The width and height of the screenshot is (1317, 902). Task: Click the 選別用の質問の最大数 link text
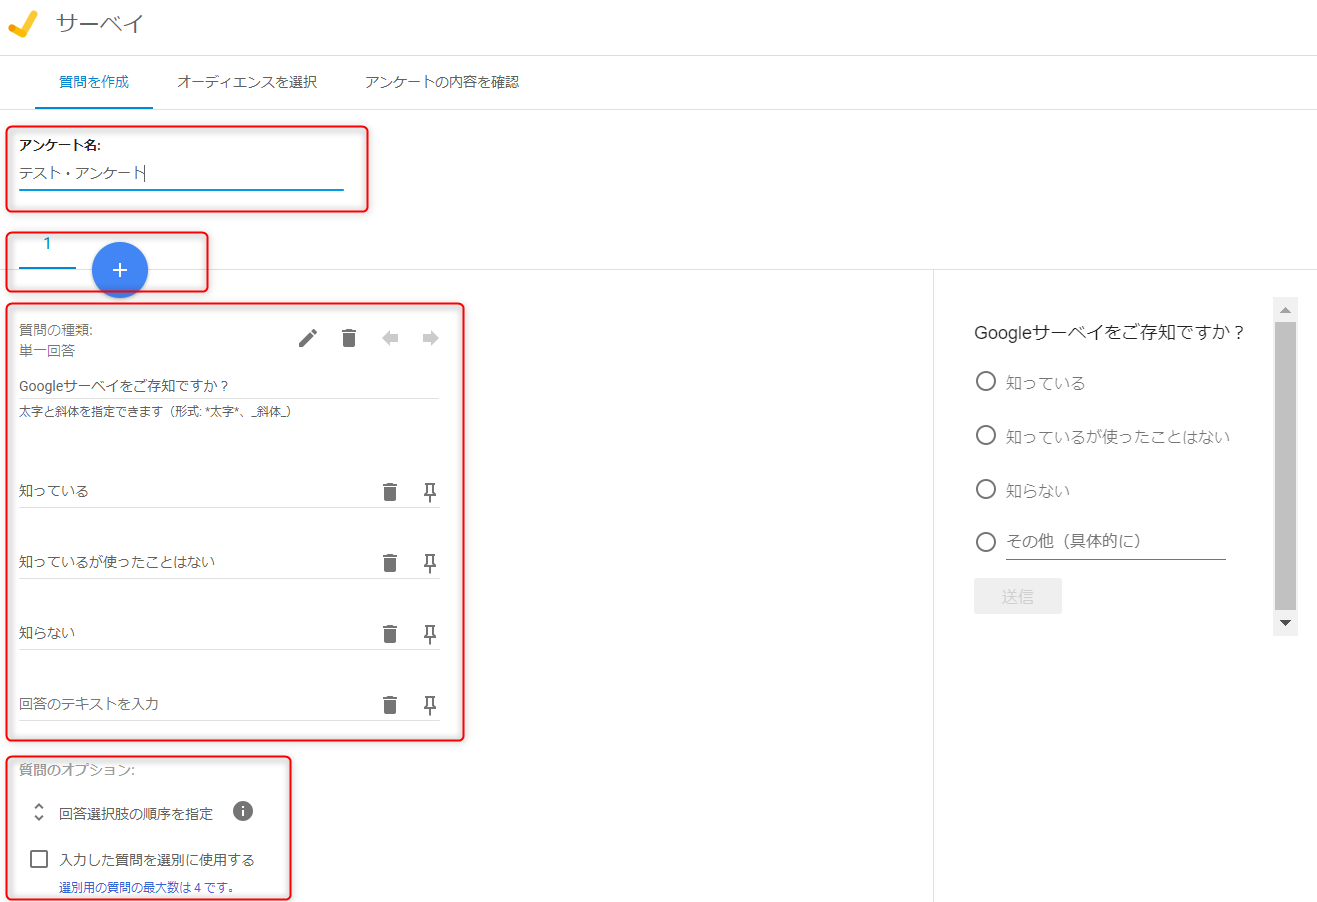[x=146, y=887]
